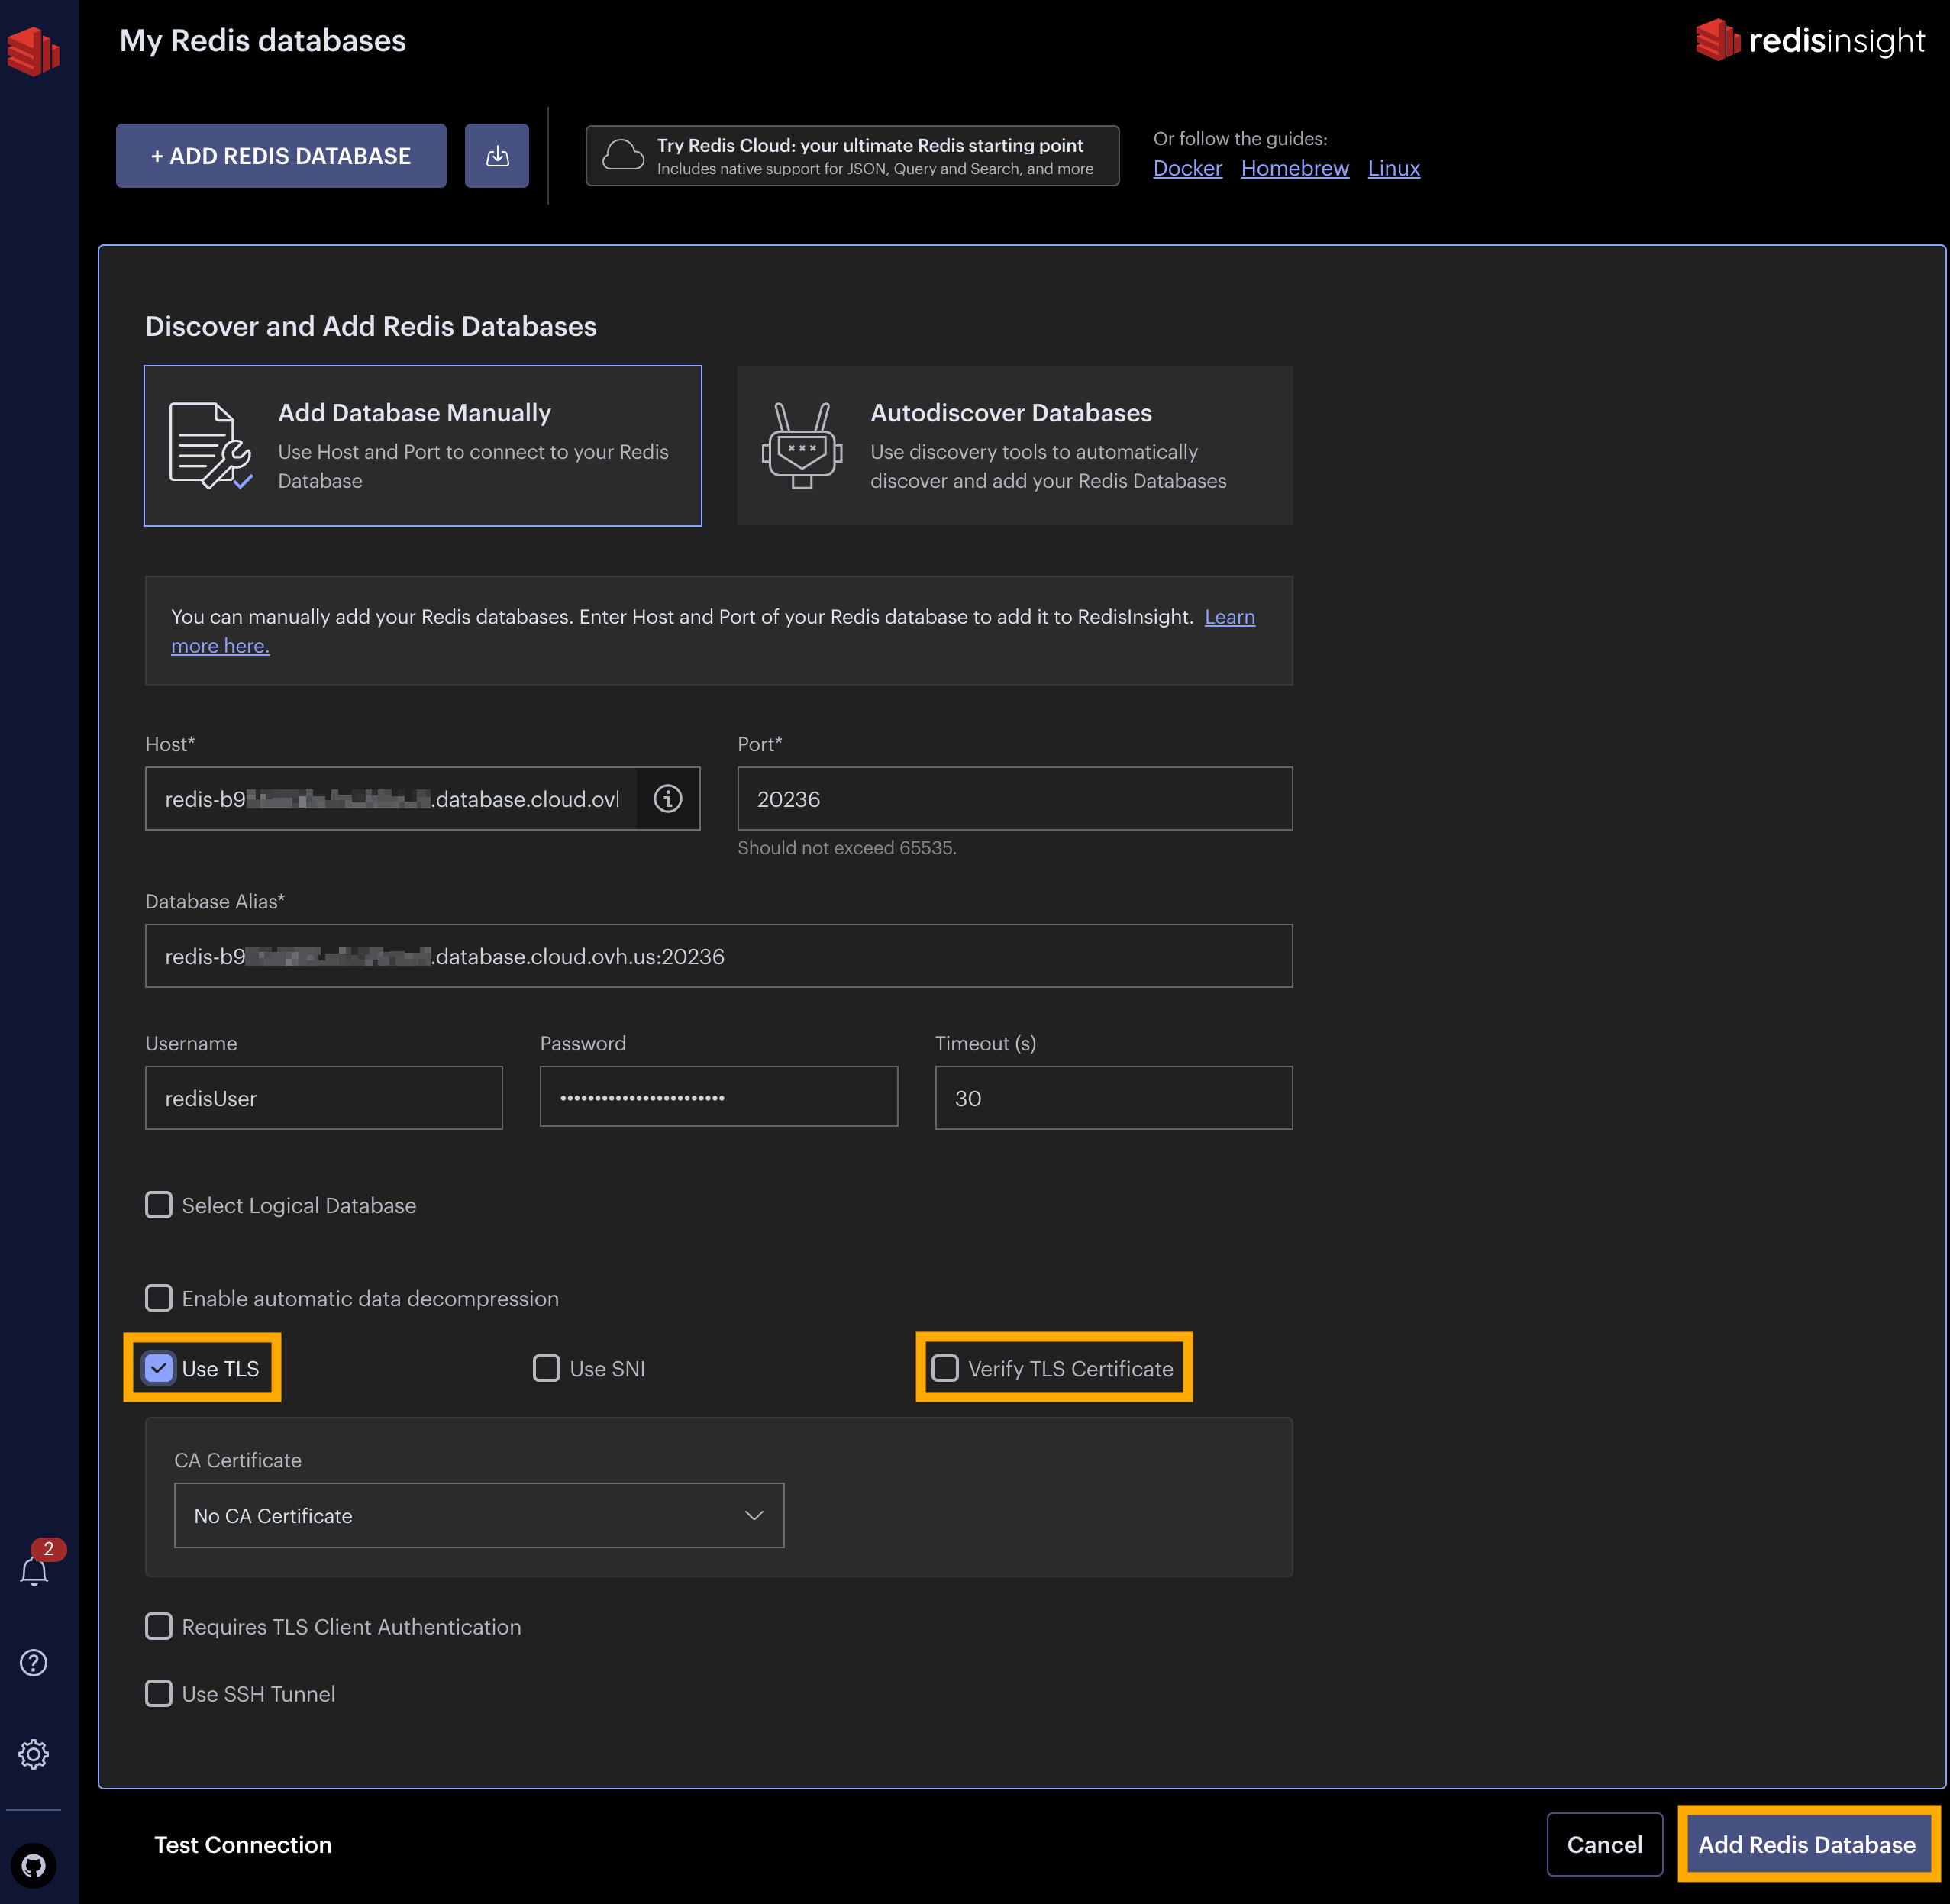This screenshot has width=1950, height=1904.
Task: Click the Autodiscover robot icon
Action: [802, 446]
